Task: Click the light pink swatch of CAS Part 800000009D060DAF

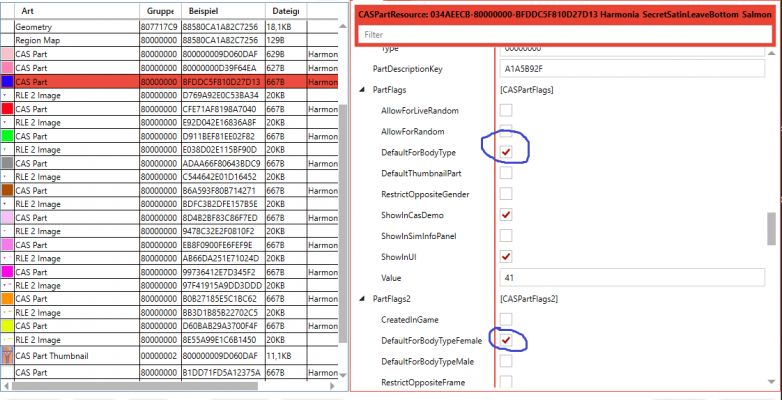Action: click(x=7, y=54)
